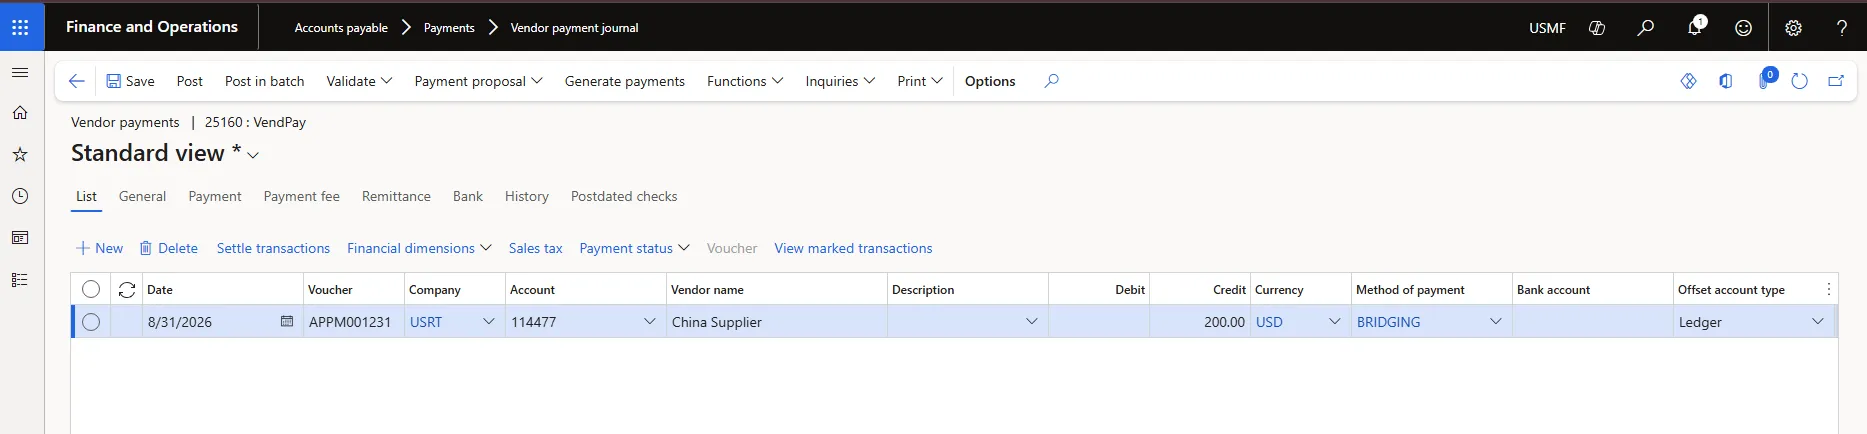The height and width of the screenshot is (434, 1867).
Task: Open Workspaces icon in the sidebar
Action: pyautogui.click(x=20, y=238)
